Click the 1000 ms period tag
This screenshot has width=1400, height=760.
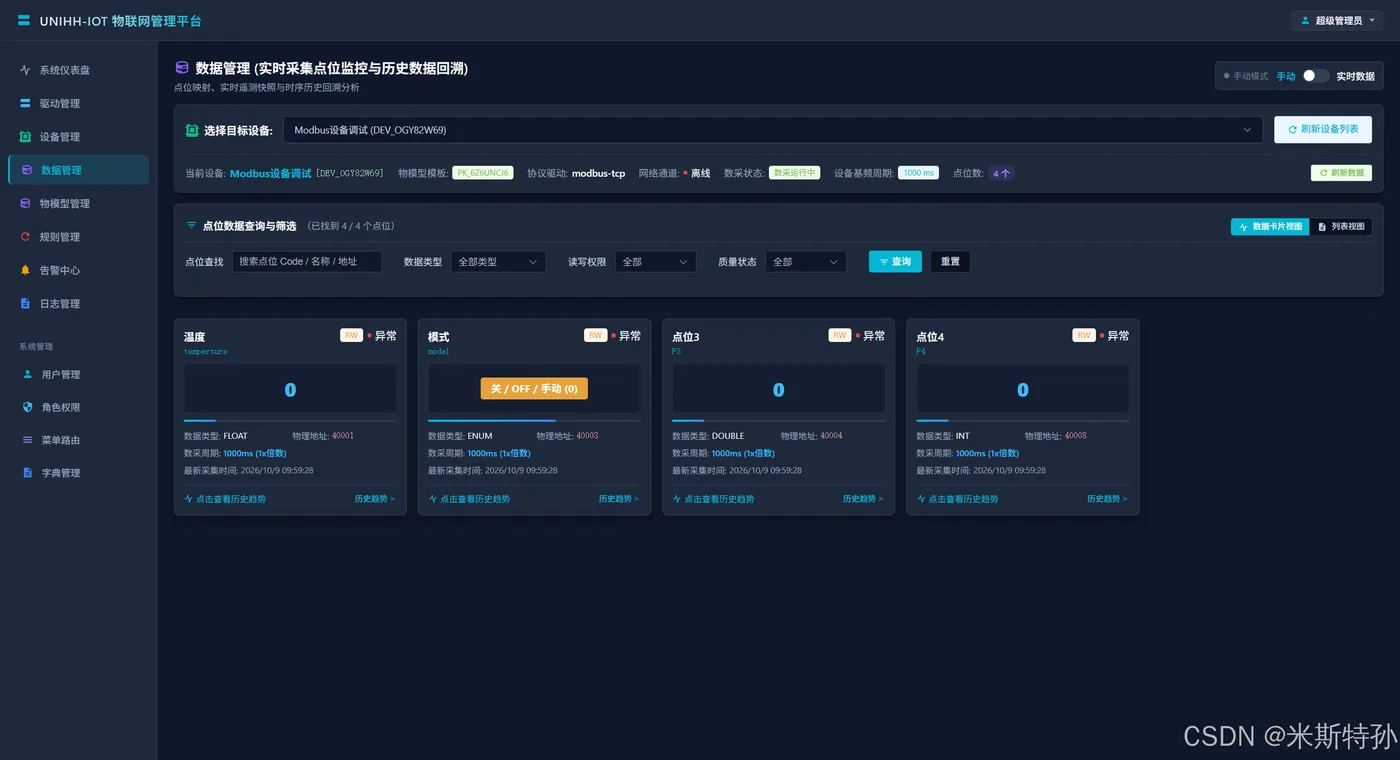tap(918, 173)
